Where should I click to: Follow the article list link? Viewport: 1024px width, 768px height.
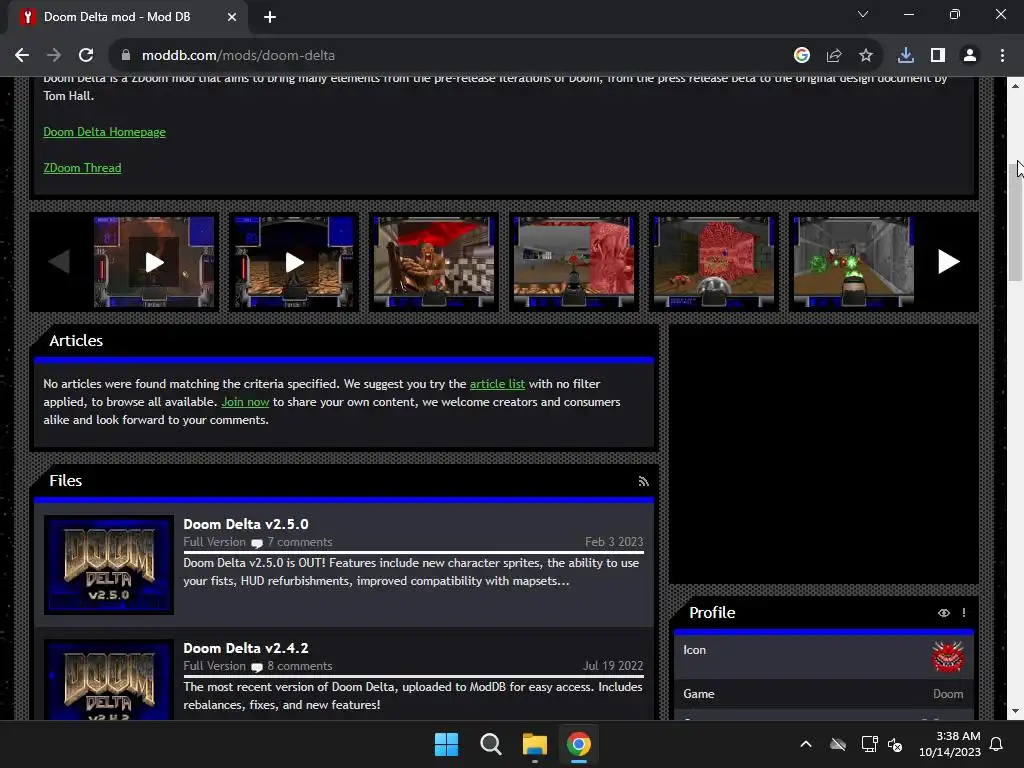point(497,384)
